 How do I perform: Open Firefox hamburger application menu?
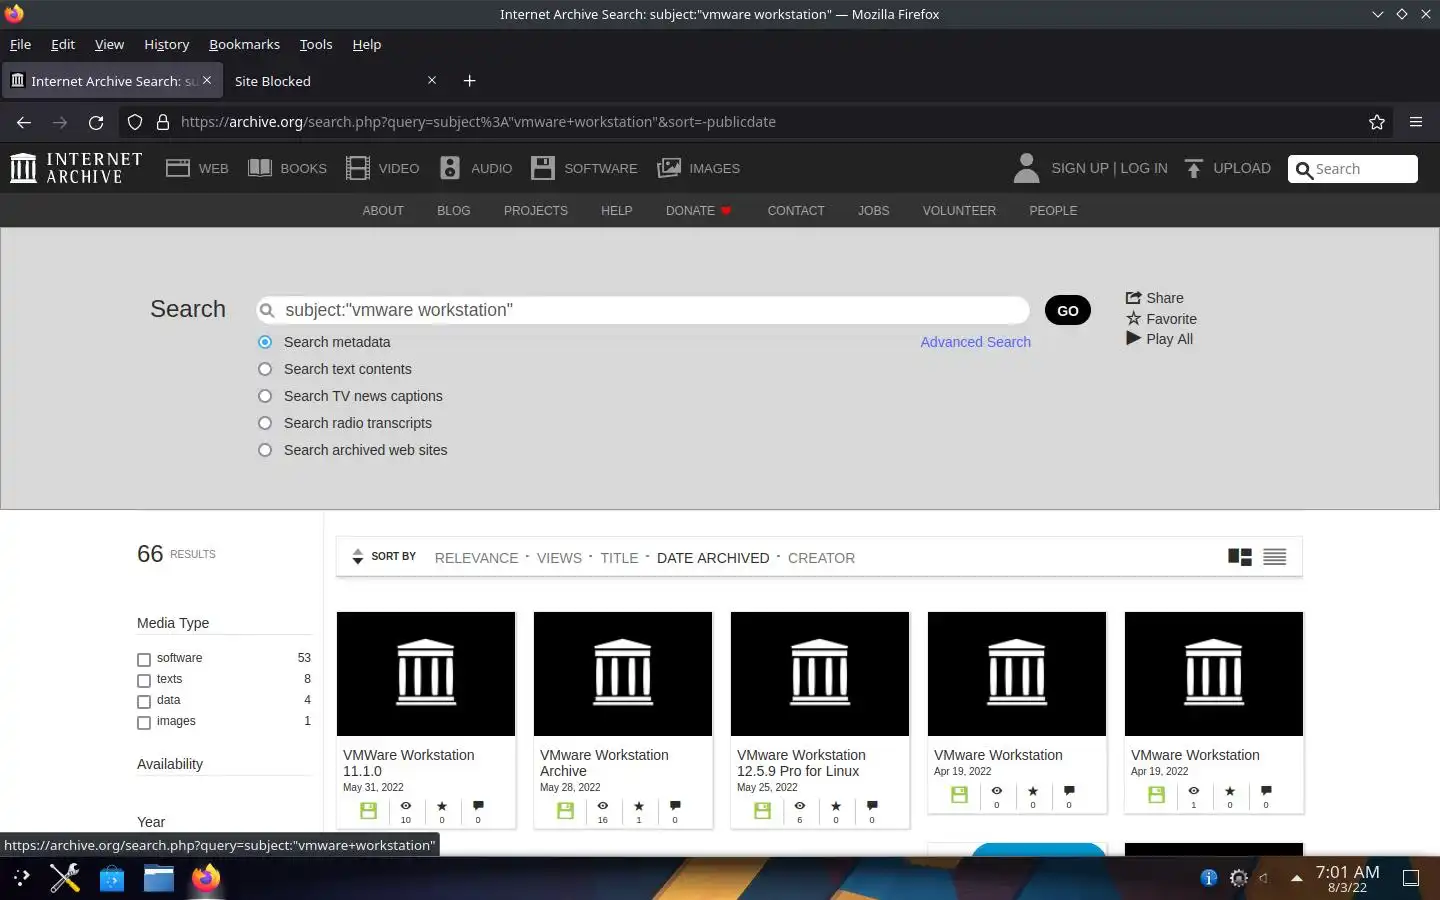click(1416, 122)
